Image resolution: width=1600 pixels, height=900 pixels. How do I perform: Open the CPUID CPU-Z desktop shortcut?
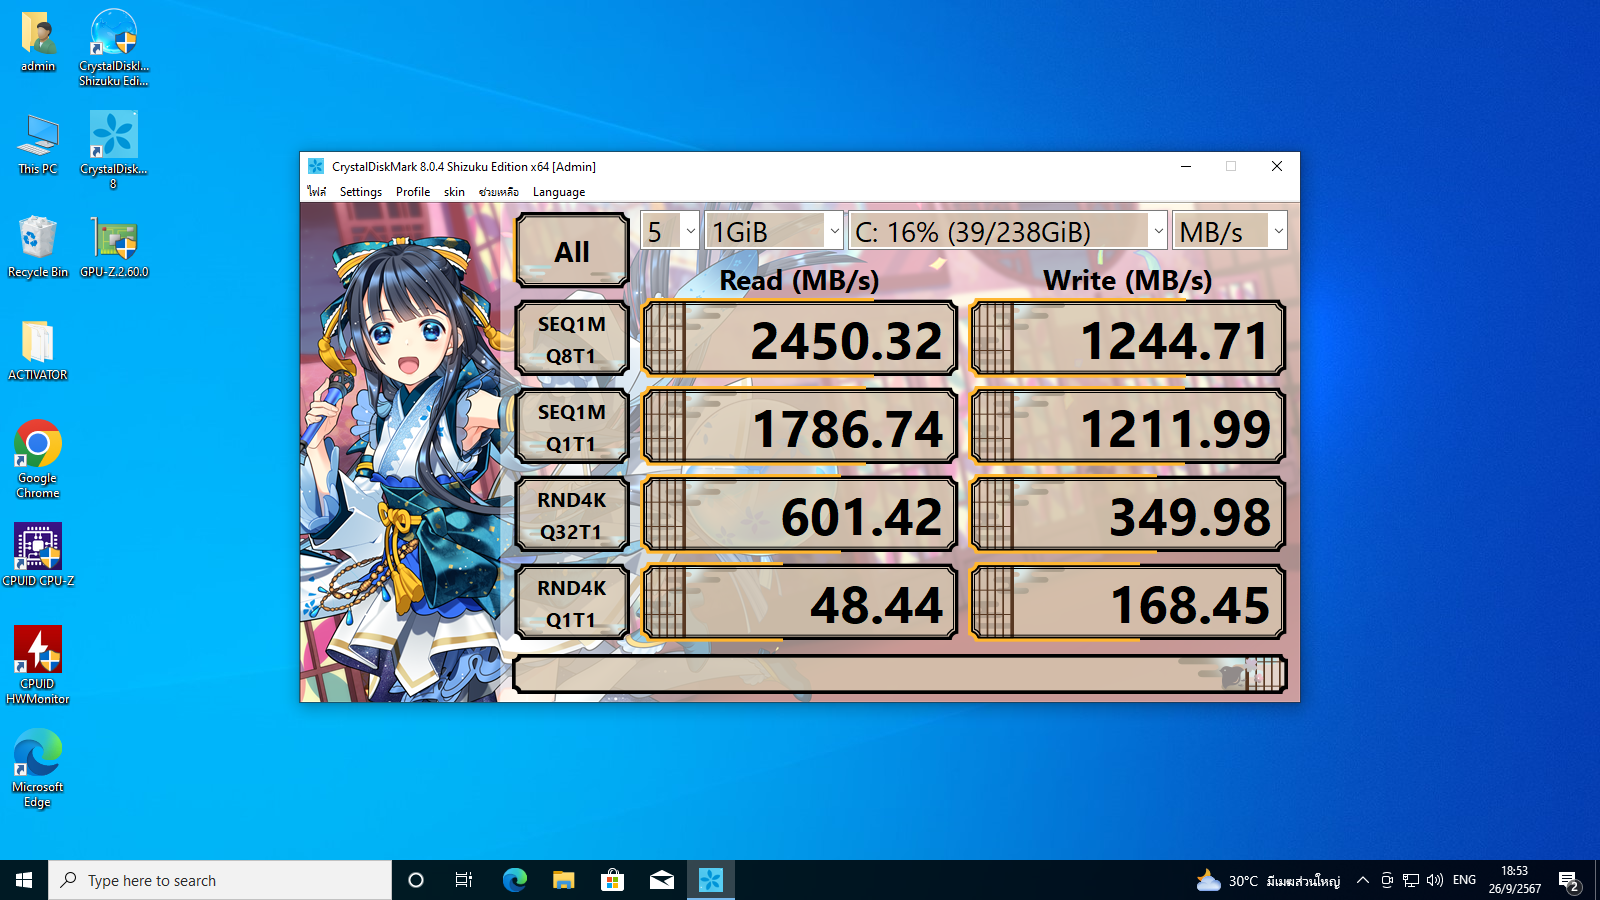(x=38, y=555)
